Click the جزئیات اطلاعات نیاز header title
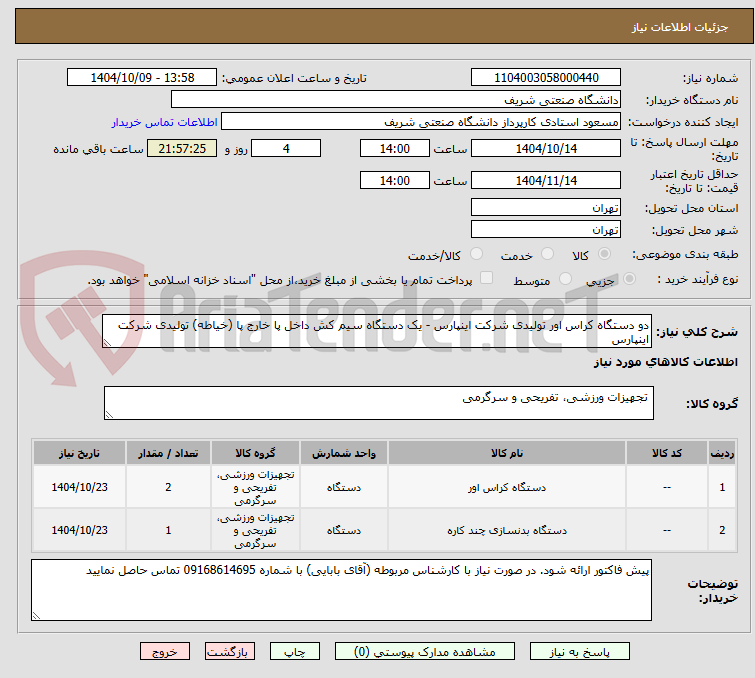 pyautogui.click(x=680, y=27)
